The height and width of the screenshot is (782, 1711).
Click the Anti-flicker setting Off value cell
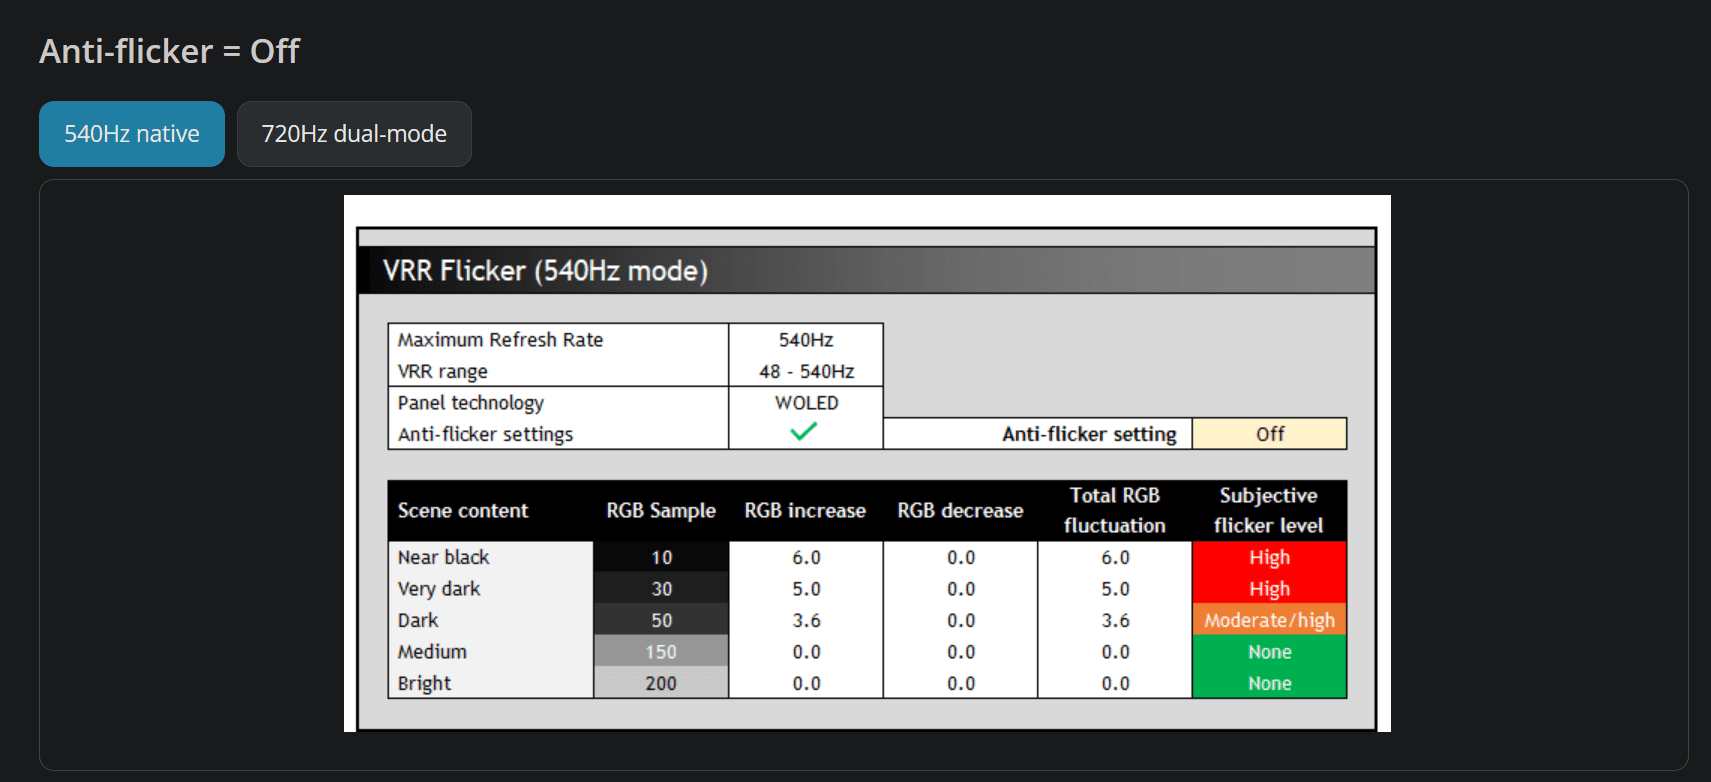point(1269,434)
